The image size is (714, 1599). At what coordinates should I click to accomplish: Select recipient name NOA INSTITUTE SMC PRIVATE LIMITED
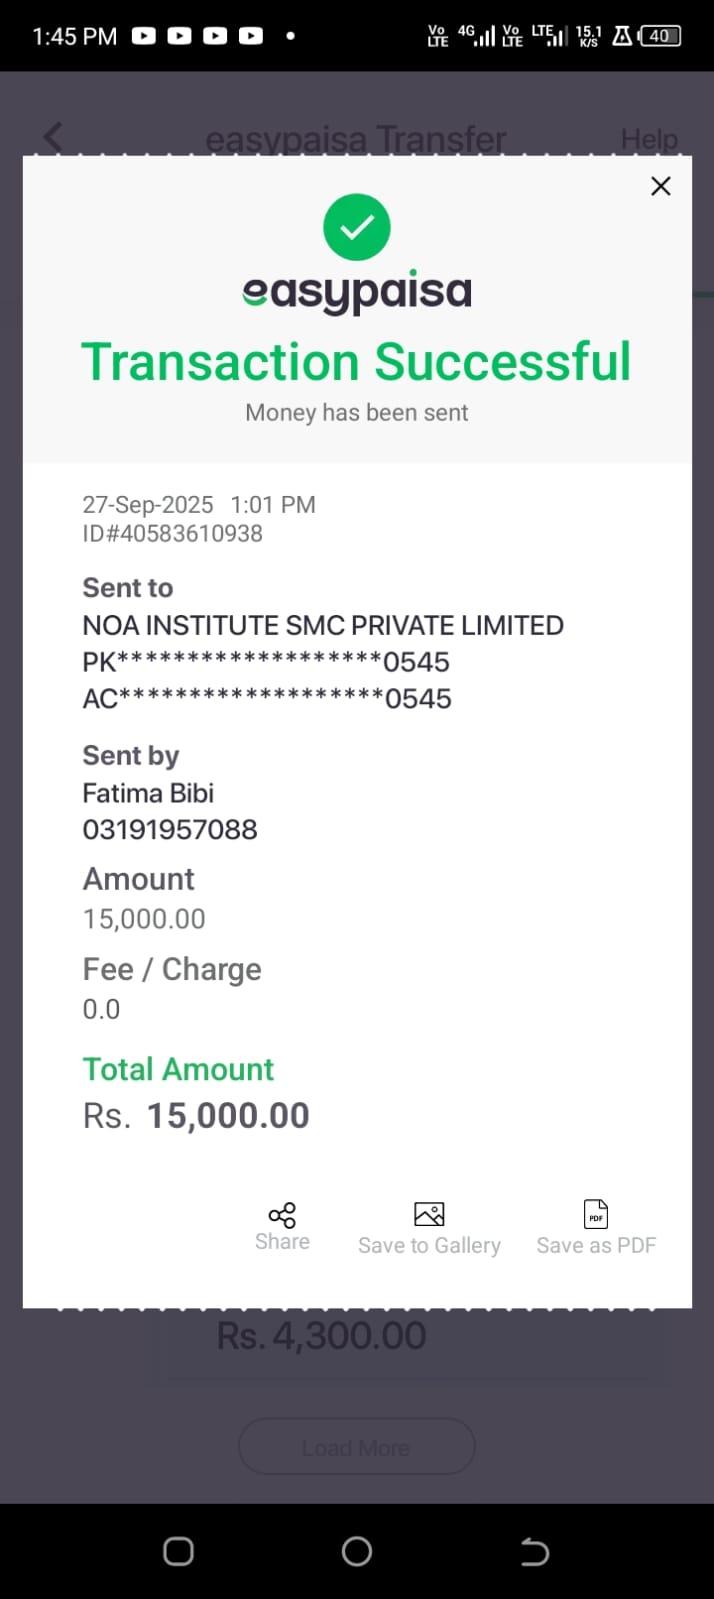(x=322, y=625)
